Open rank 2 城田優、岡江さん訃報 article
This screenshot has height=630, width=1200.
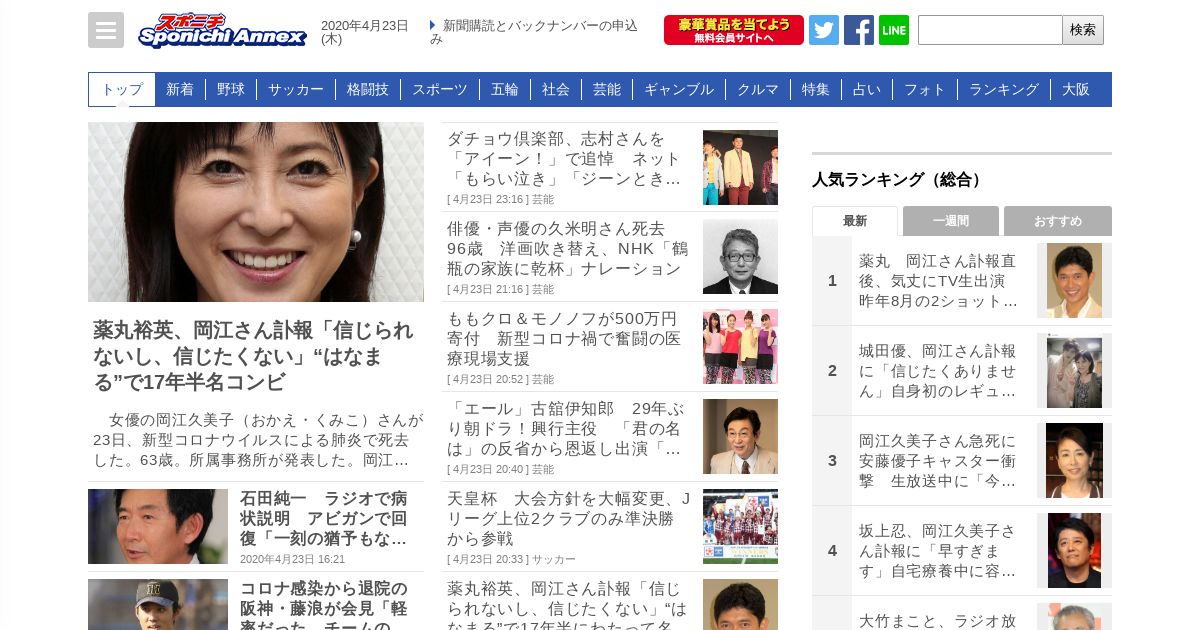939,371
